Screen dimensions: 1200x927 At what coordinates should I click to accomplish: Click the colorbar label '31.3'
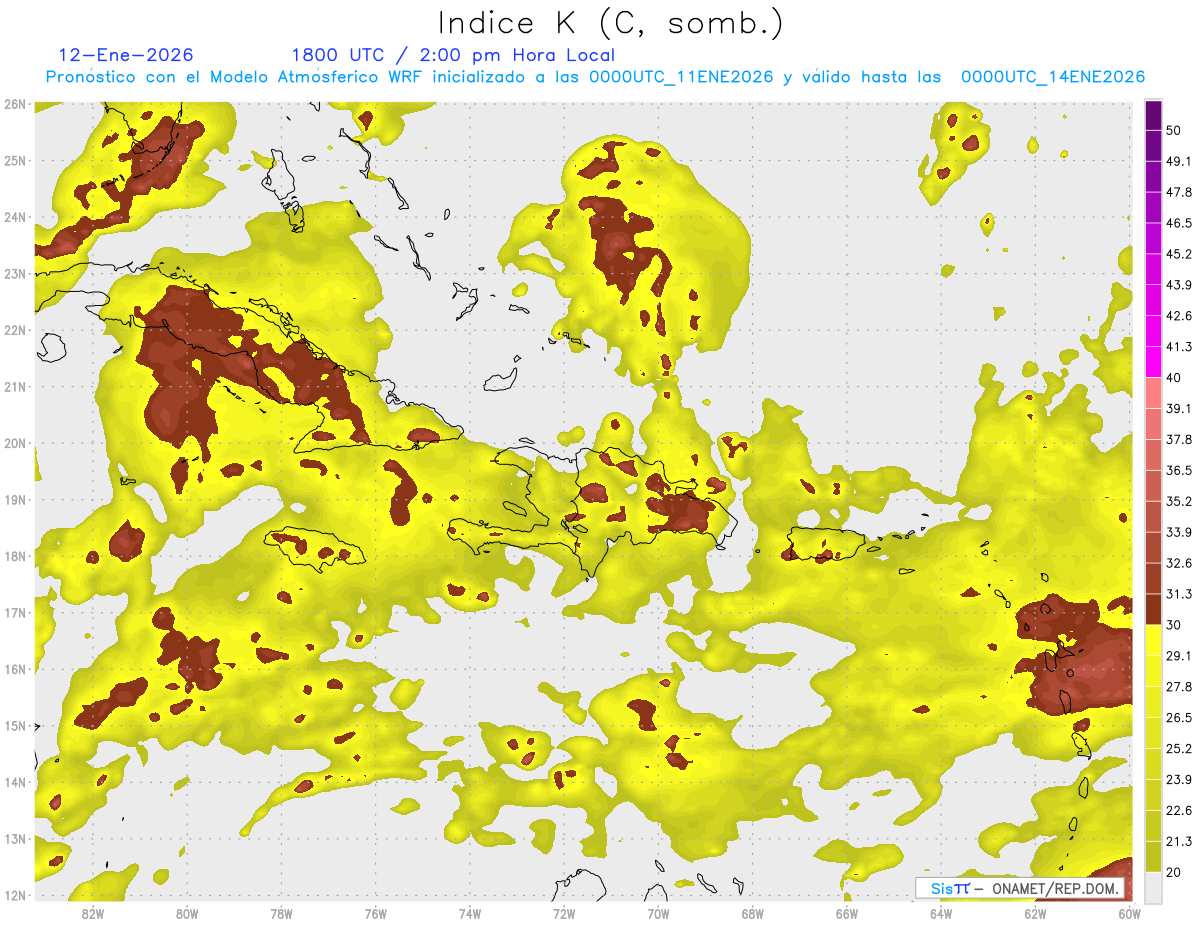[x=1179, y=594]
